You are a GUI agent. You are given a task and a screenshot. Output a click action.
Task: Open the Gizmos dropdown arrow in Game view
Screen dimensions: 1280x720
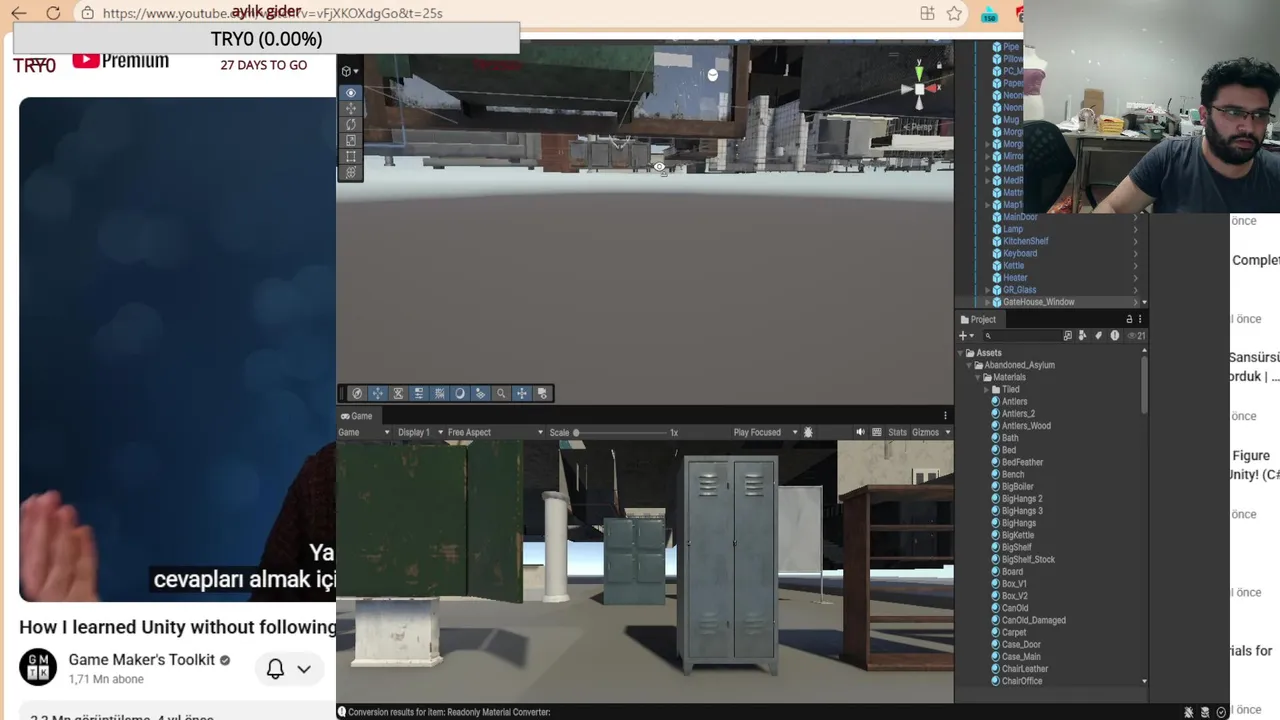tap(947, 433)
